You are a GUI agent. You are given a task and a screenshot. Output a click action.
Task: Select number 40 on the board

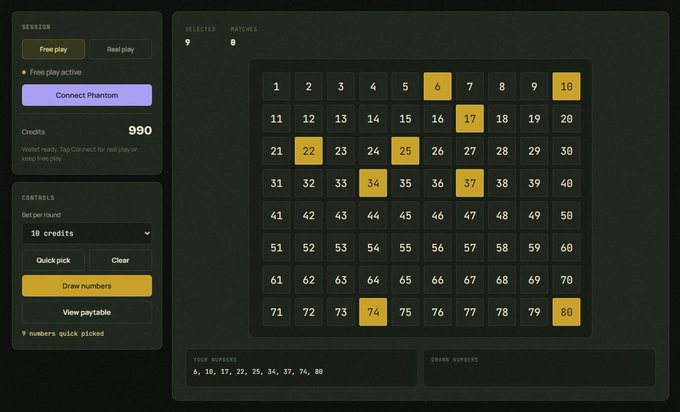coord(566,183)
